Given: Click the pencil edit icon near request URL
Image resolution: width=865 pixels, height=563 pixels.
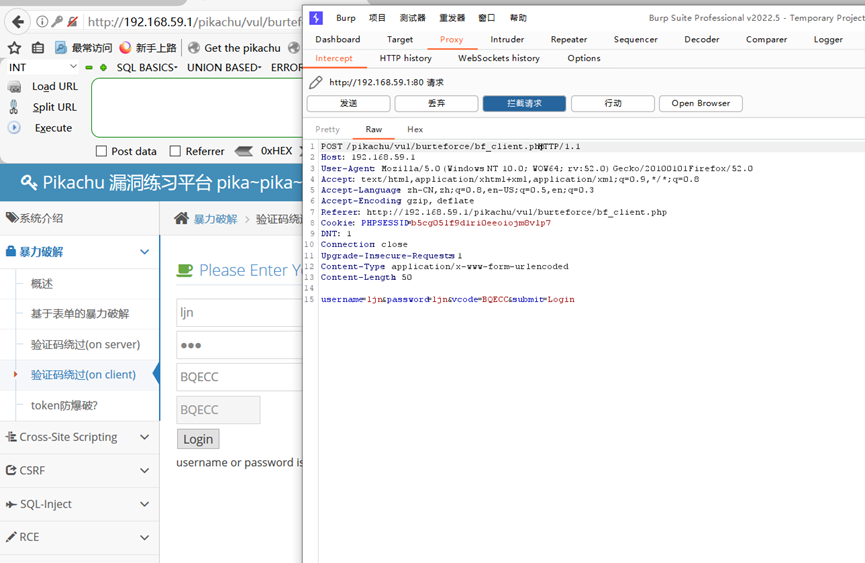Looking at the screenshot, I should [x=316, y=83].
